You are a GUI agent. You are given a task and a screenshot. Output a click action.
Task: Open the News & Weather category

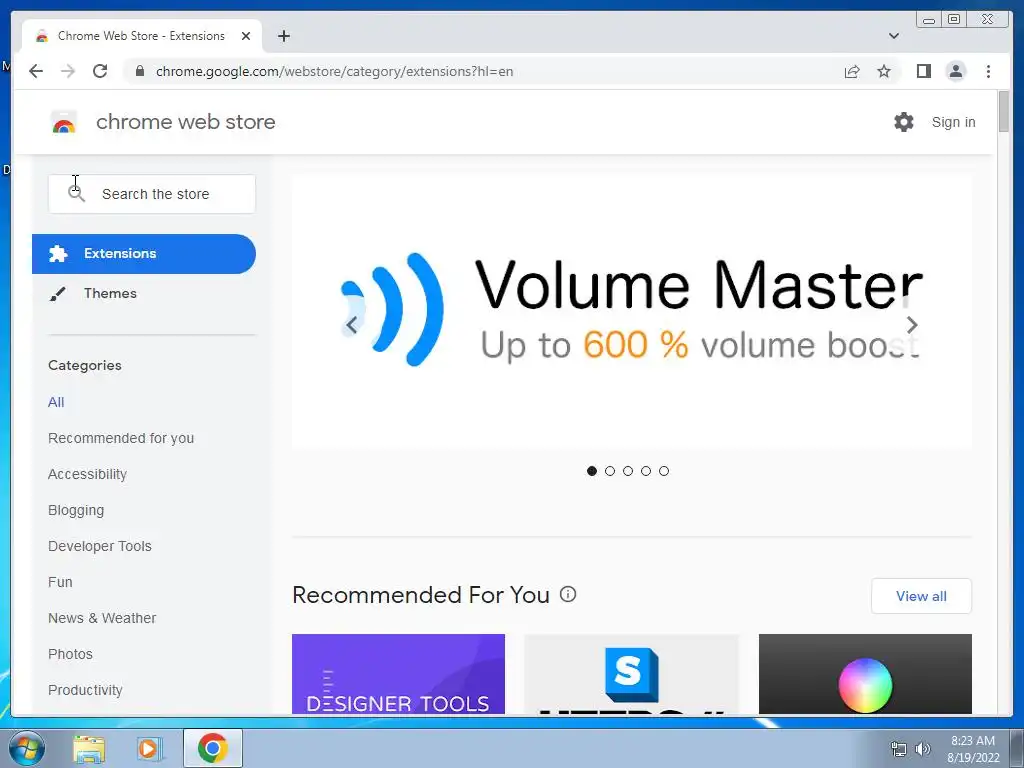coord(102,618)
